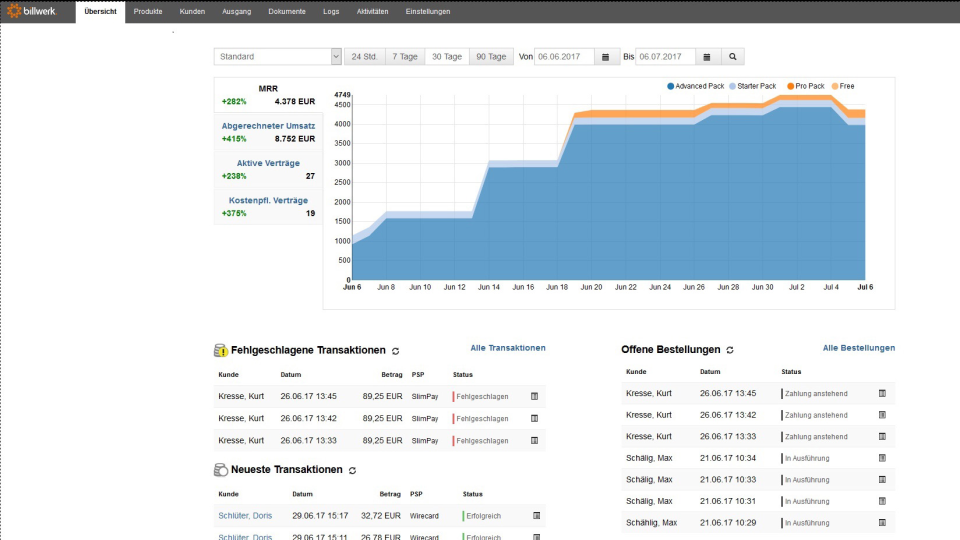Open details icon for failed transaction 13:33
960x540 pixels.
[x=534, y=441]
